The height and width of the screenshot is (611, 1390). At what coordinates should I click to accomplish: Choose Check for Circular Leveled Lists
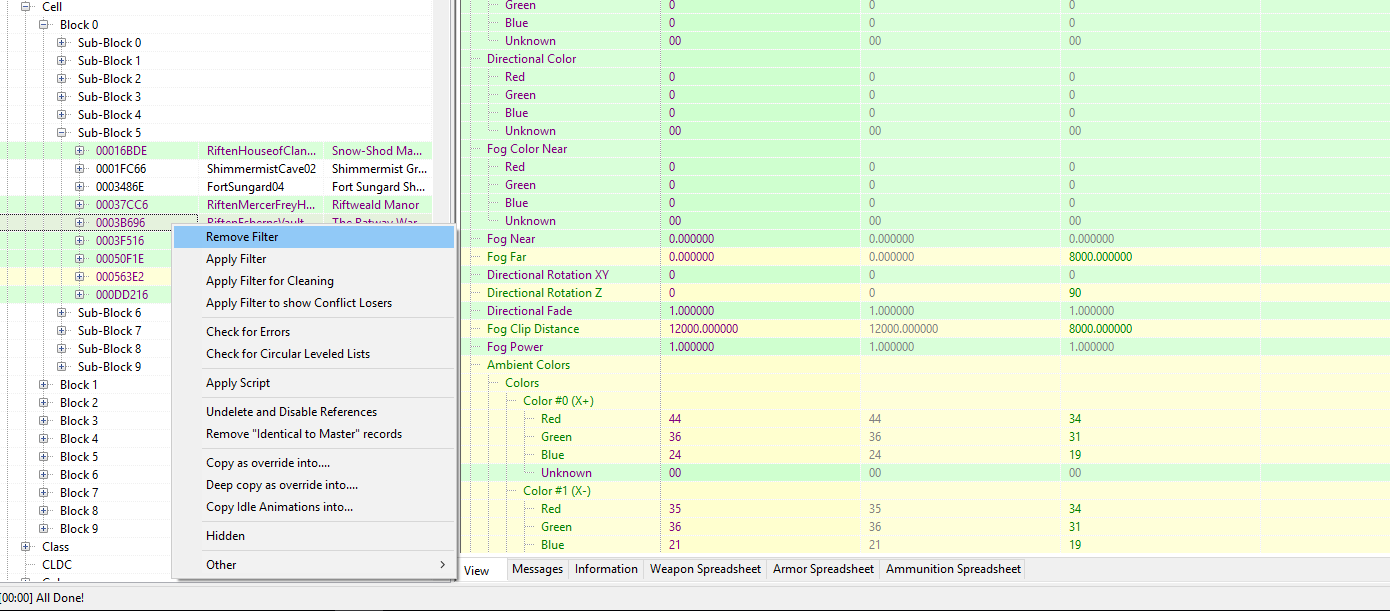[x=313, y=354]
